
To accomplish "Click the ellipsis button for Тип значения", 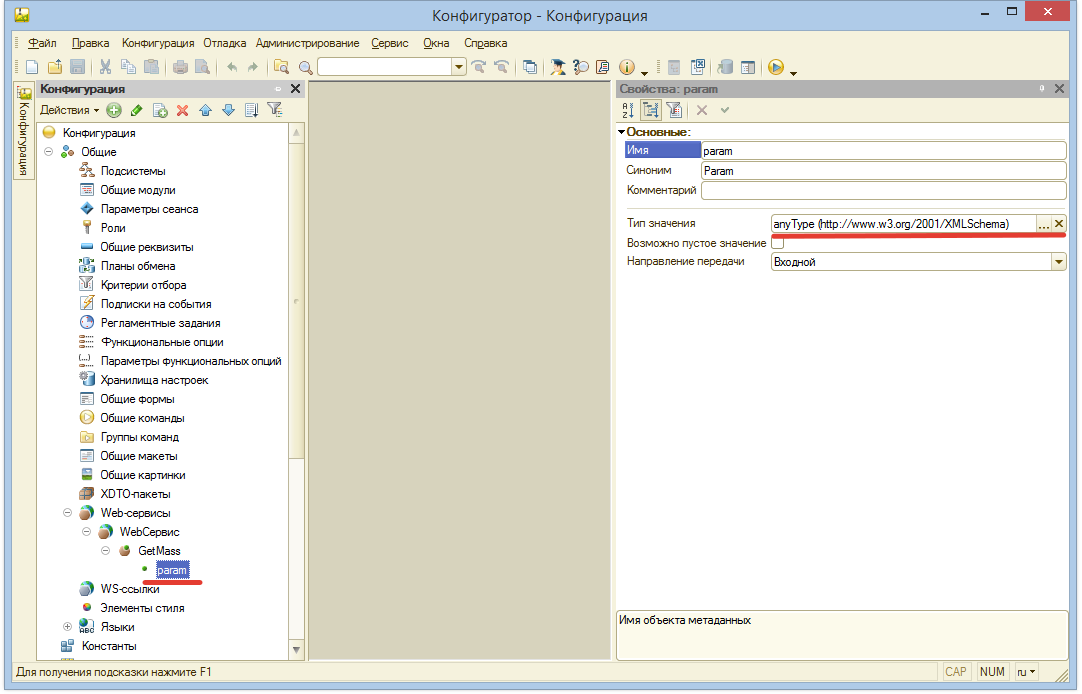I will click(1043, 224).
